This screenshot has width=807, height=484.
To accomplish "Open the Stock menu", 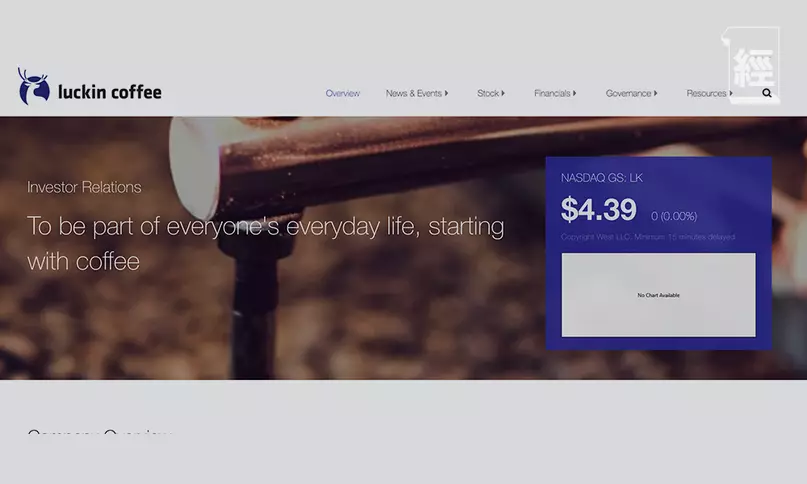I will pyautogui.click(x=488, y=93).
